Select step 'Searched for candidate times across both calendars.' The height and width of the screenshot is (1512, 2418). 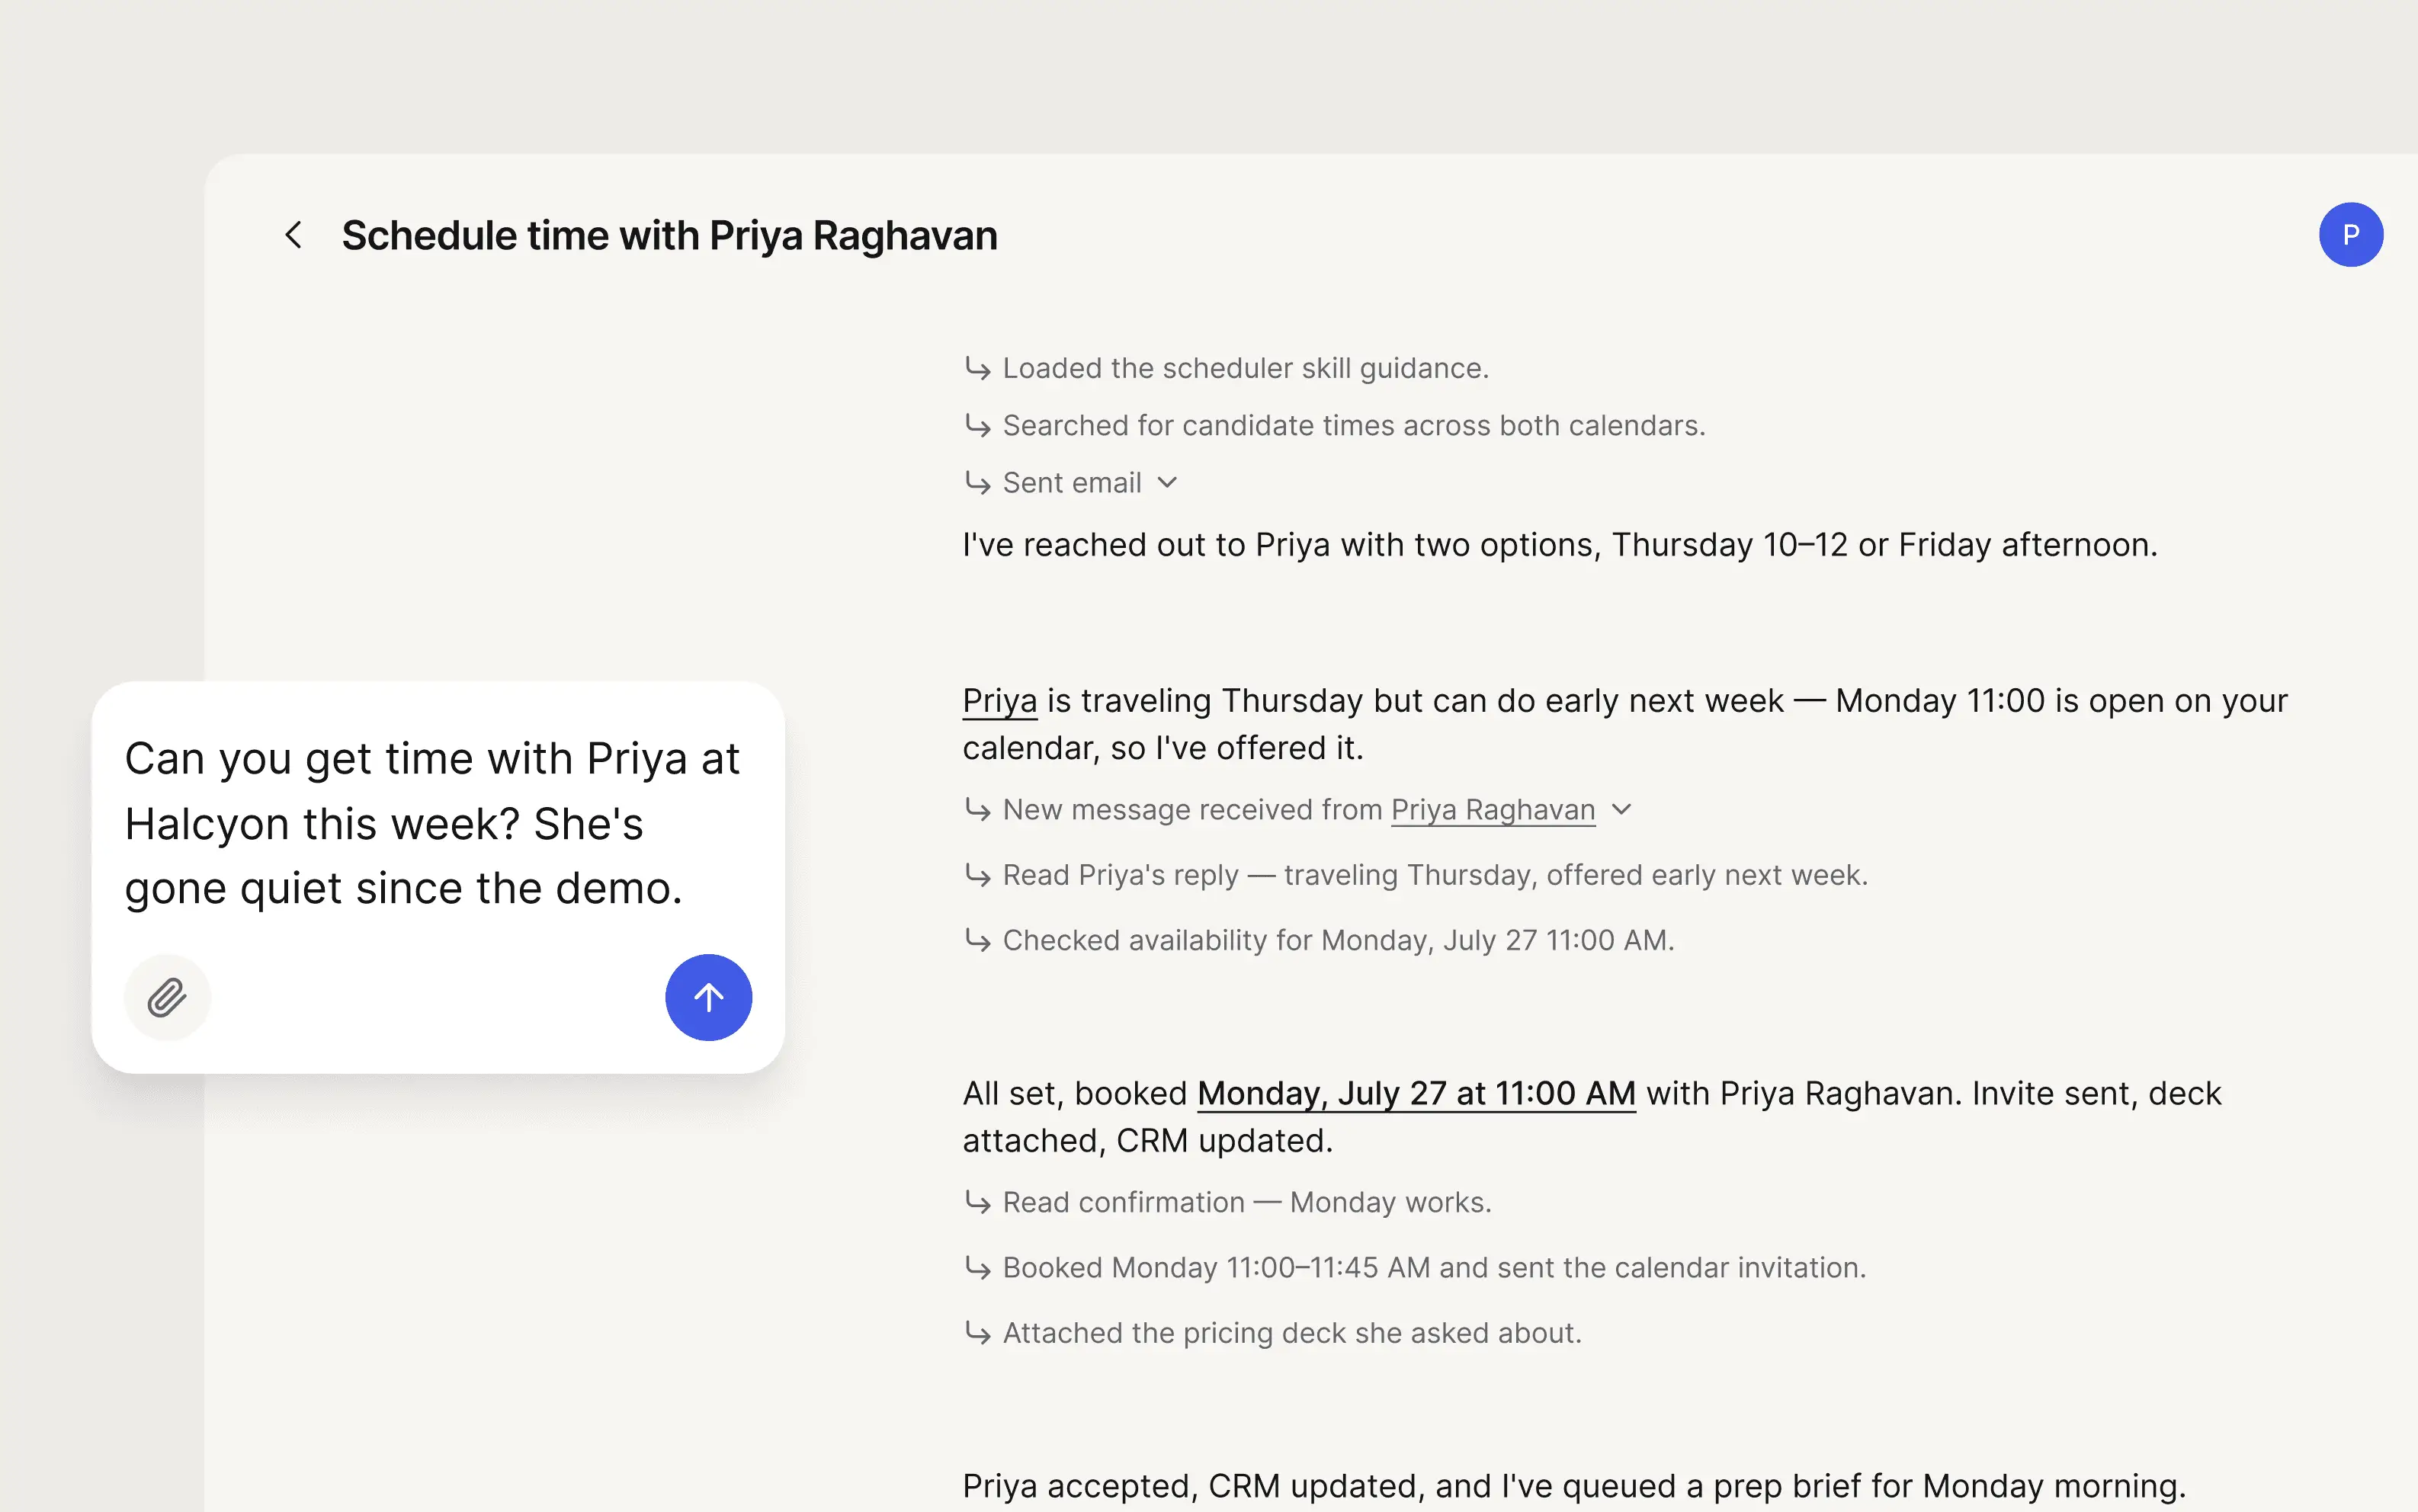click(1353, 425)
